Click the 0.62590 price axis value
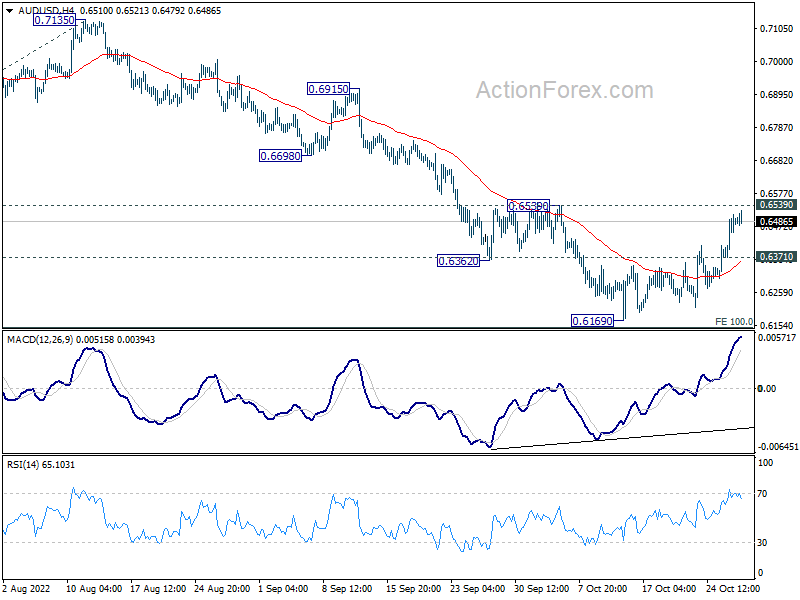Screen dimensions: 800x600 point(777,292)
